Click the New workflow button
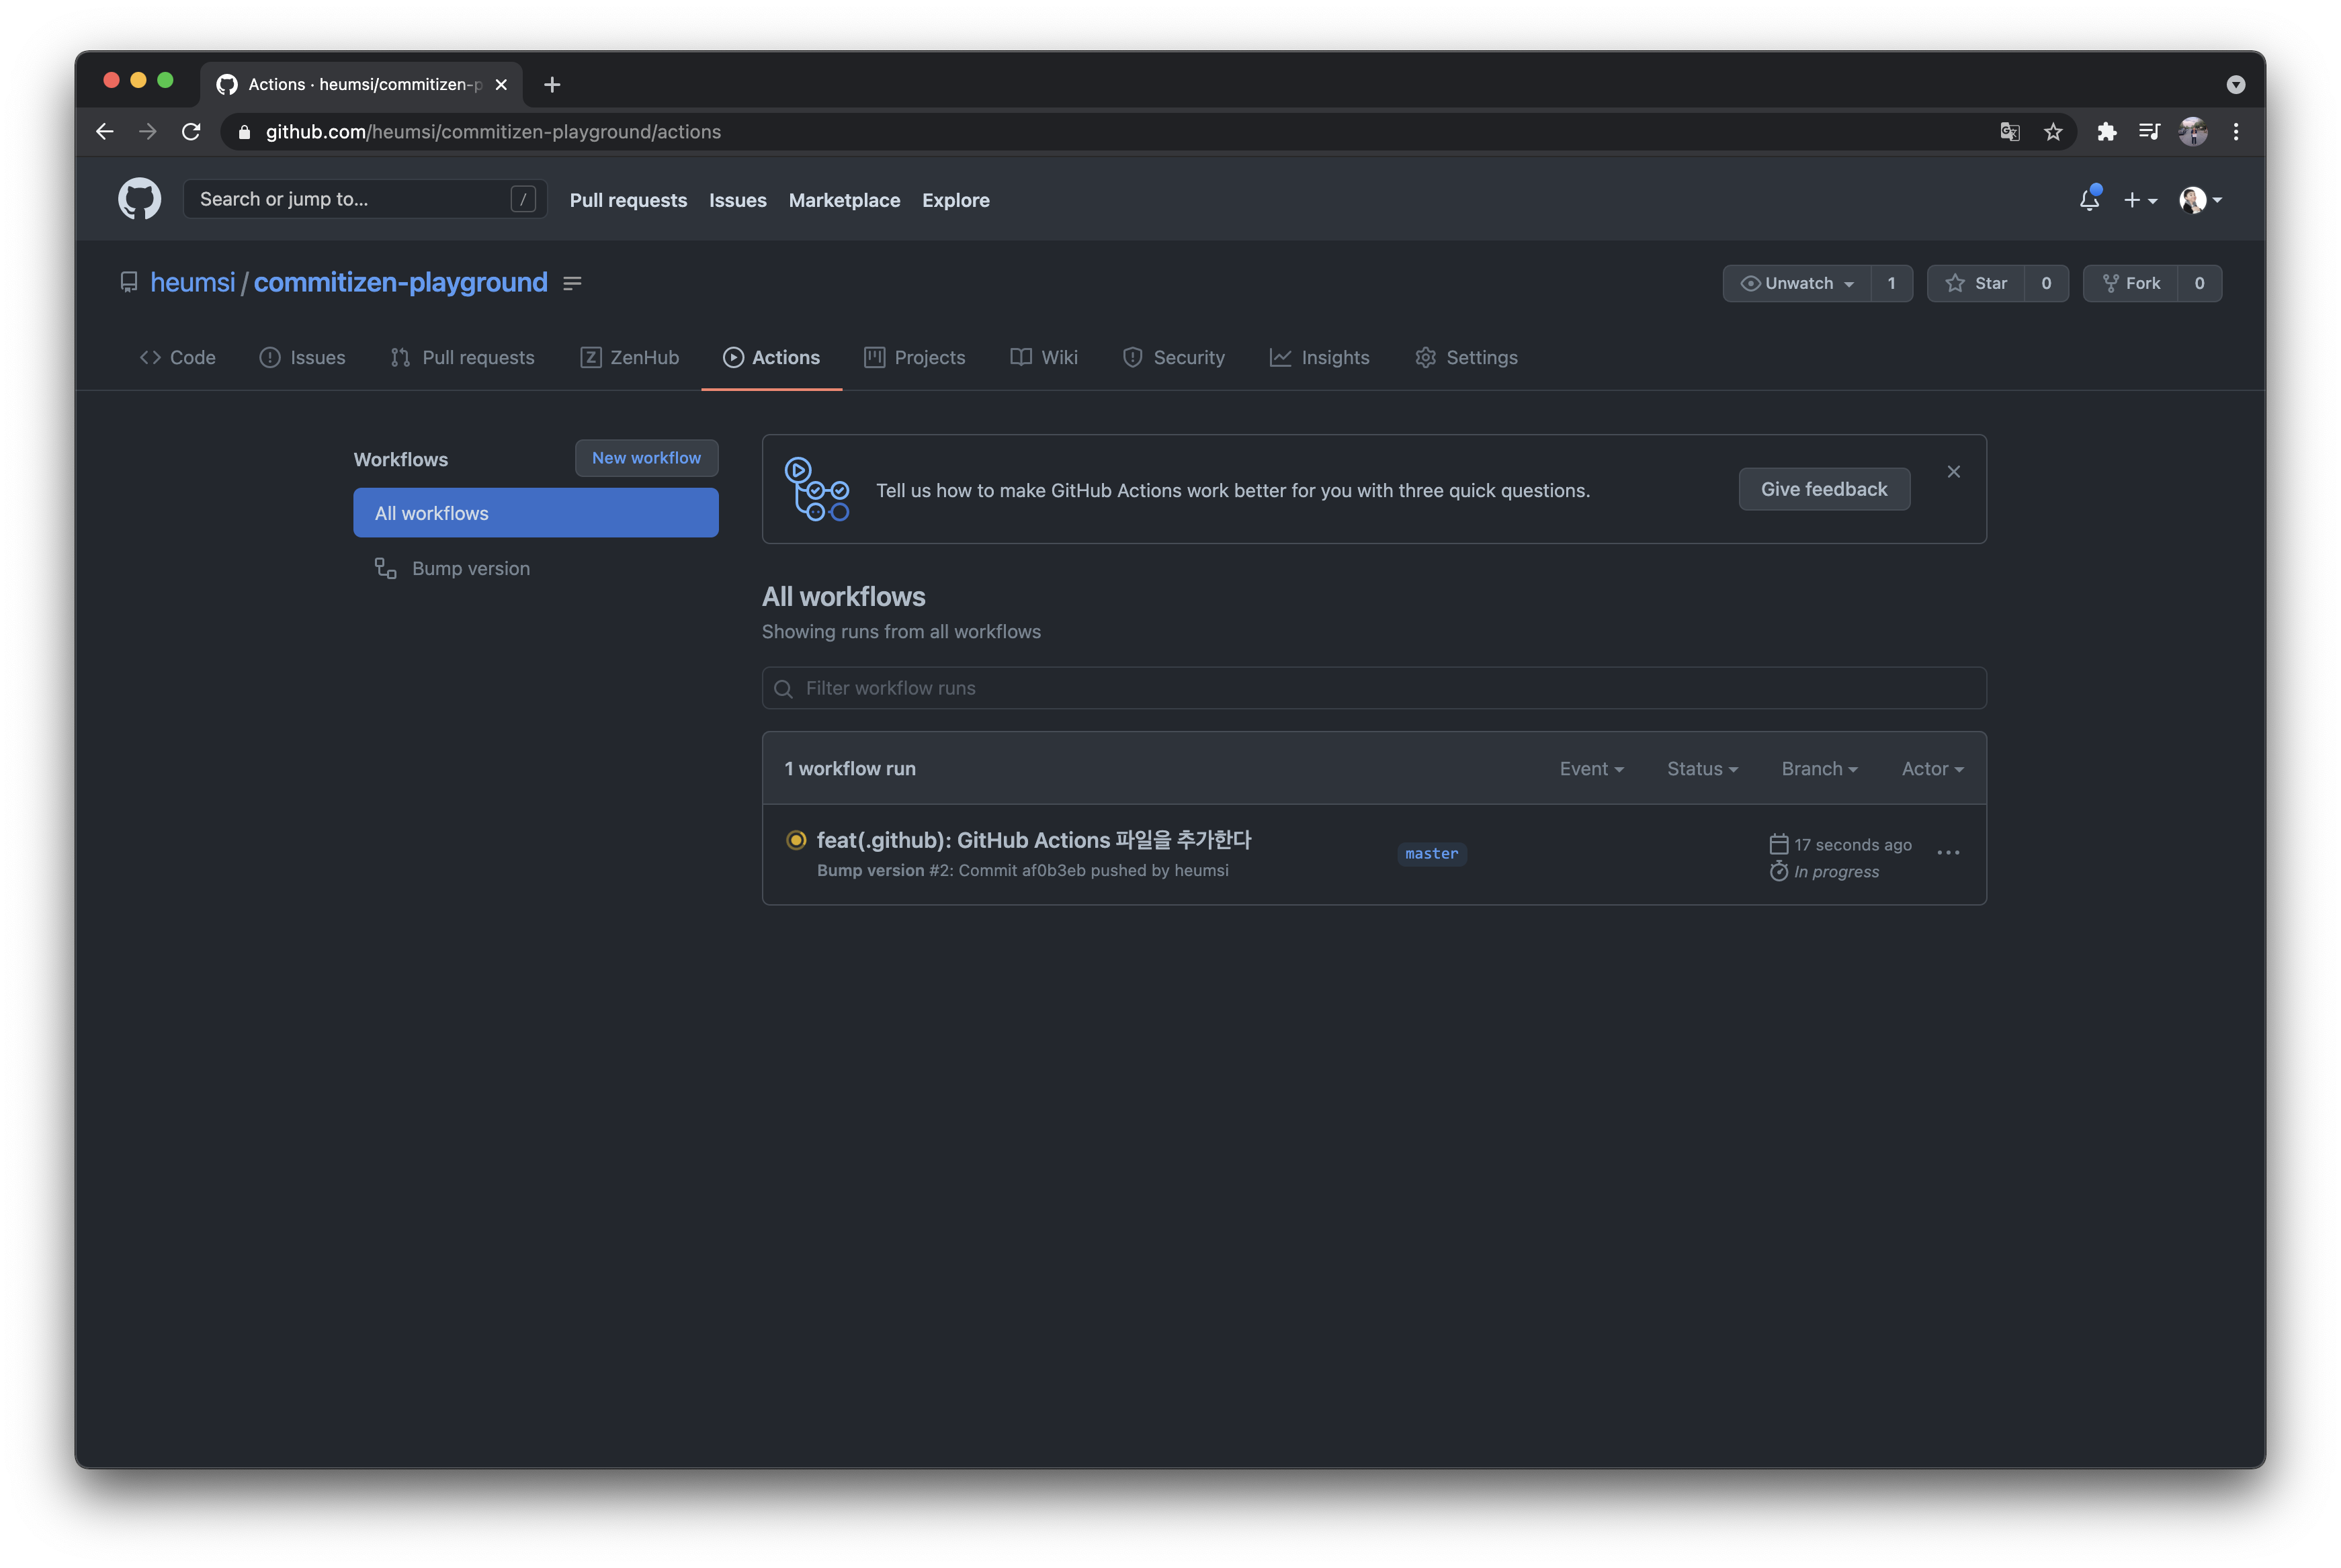The width and height of the screenshot is (2341, 1568). click(646, 458)
